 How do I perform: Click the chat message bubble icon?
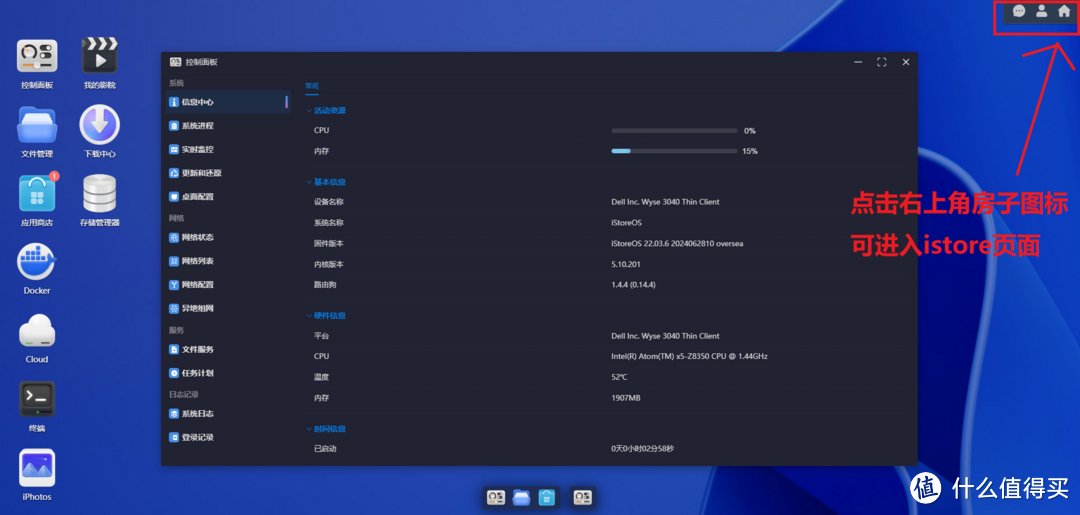tap(1019, 11)
